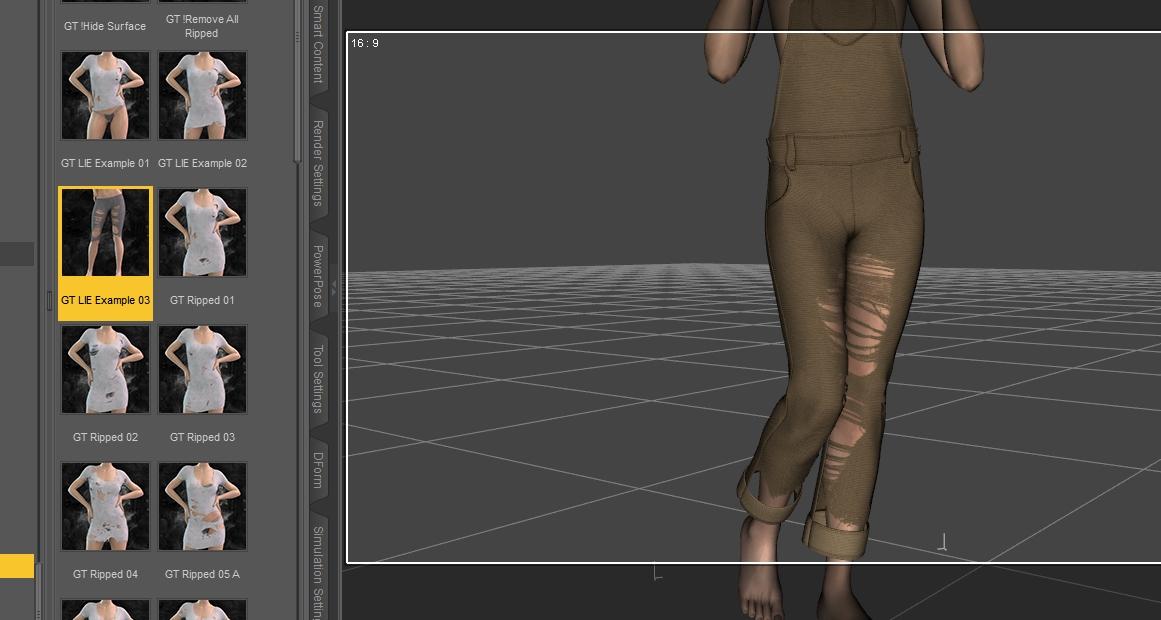Click the GT LIE Example 03 thumbnail
The height and width of the screenshot is (620, 1161).
point(105,233)
